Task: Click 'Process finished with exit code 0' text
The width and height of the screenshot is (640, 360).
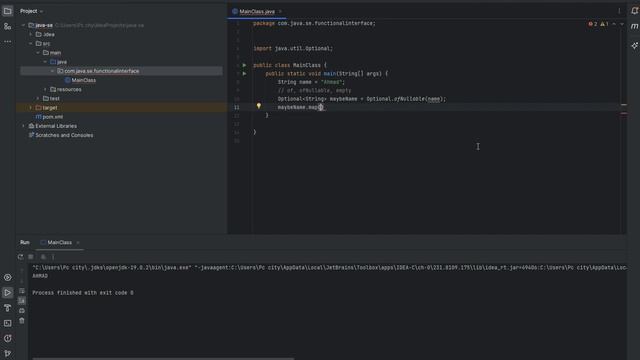Action: tap(83, 293)
